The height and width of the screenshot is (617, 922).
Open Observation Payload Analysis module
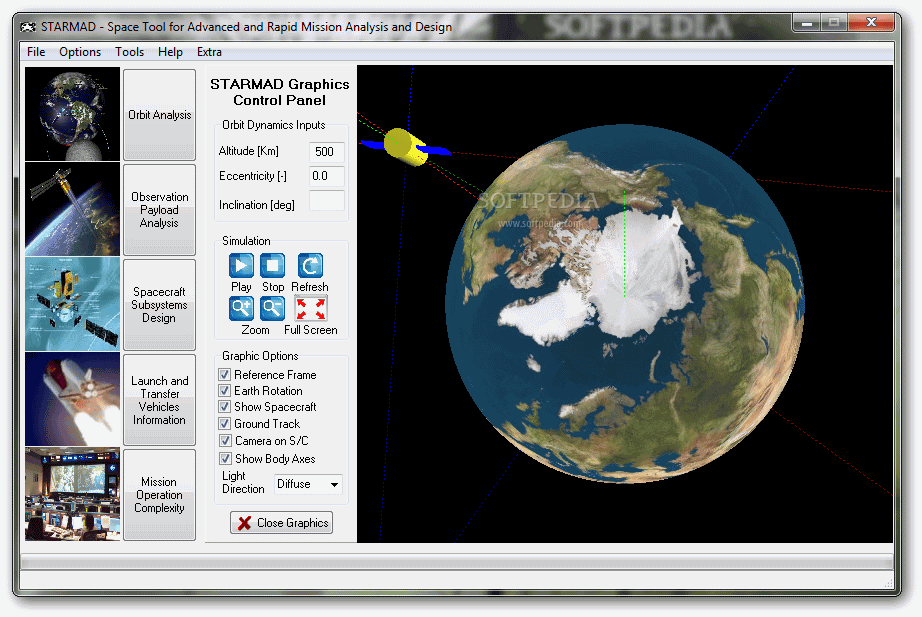coord(159,210)
